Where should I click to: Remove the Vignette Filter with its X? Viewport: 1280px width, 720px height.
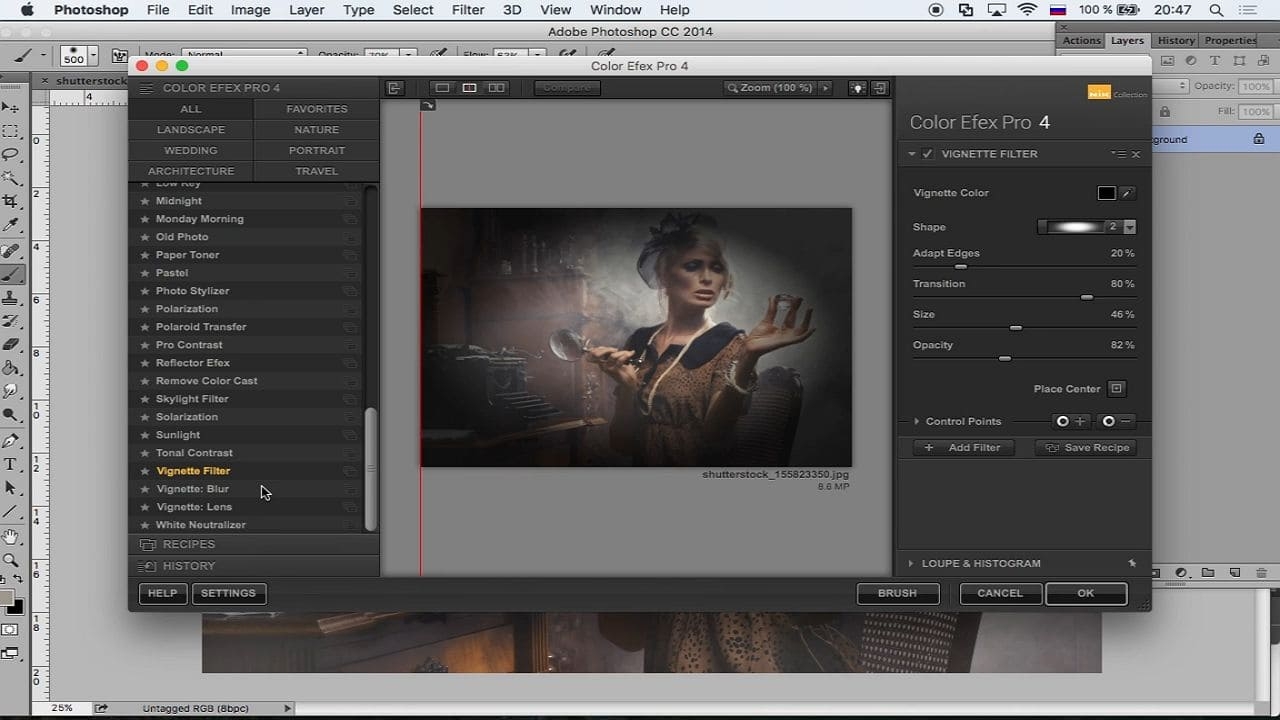tap(1136, 154)
